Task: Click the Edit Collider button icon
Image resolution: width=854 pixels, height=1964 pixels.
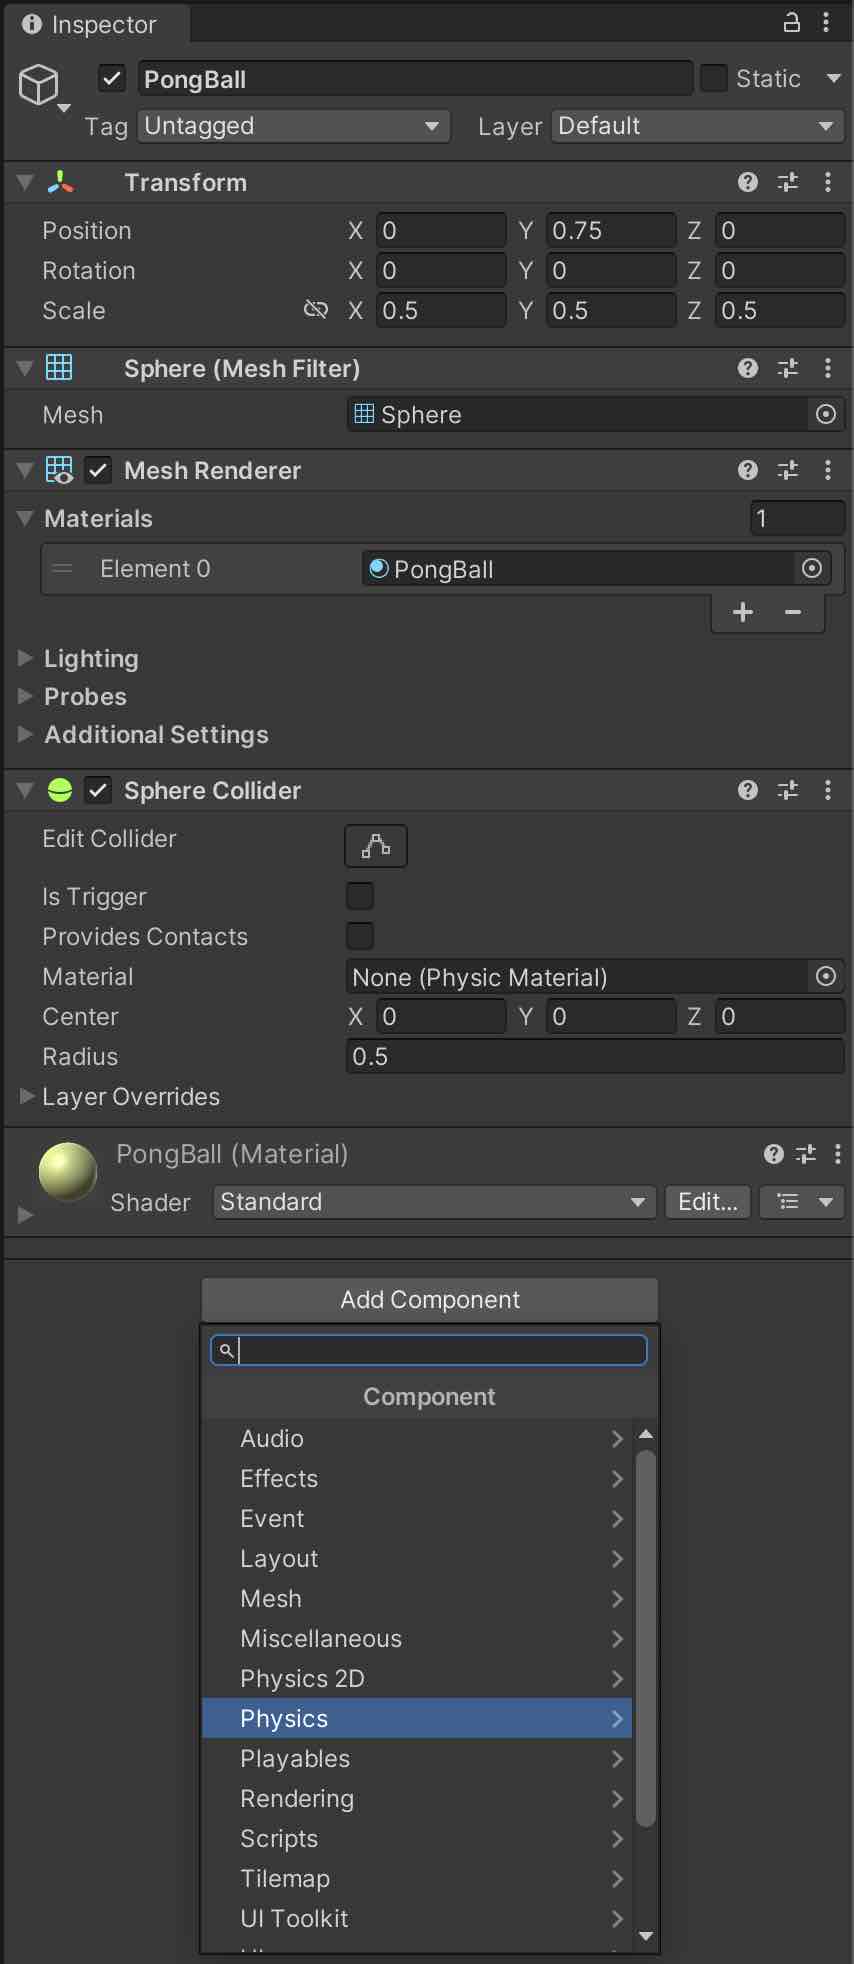Action: (376, 846)
